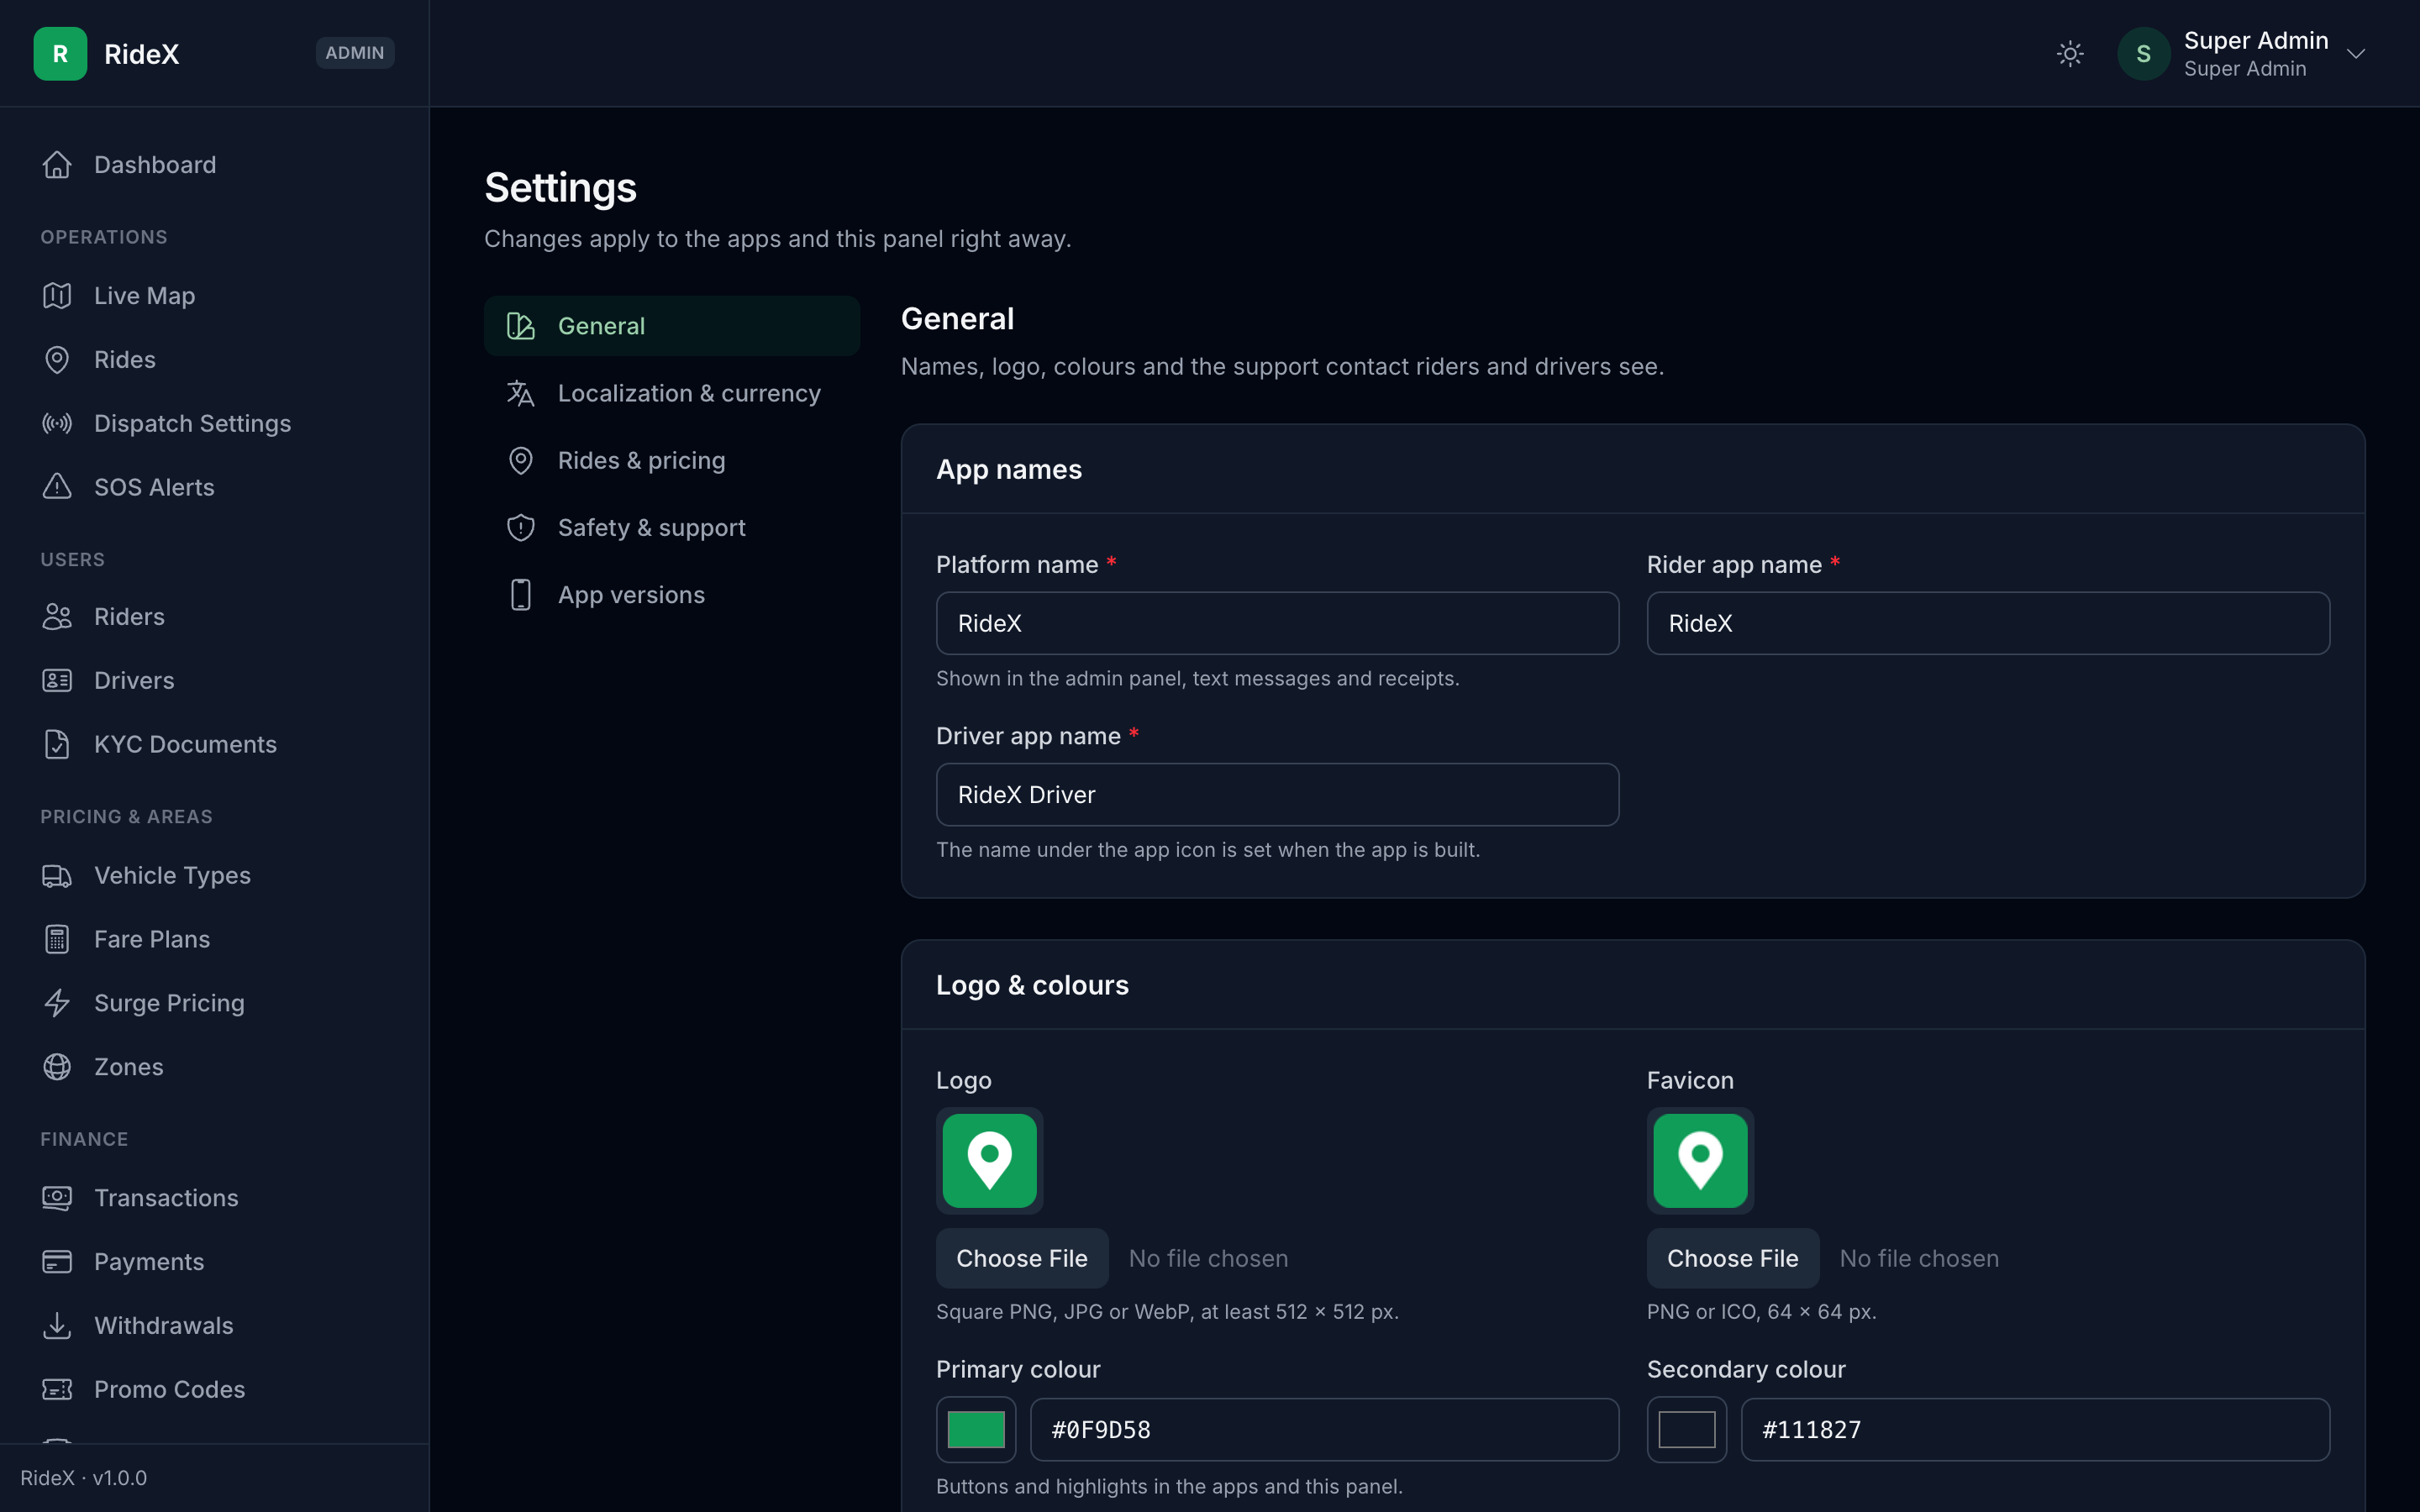Image resolution: width=2420 pixels, height=1512 pixels.
Task: Open the App versions tab
Action: (672, 595)
